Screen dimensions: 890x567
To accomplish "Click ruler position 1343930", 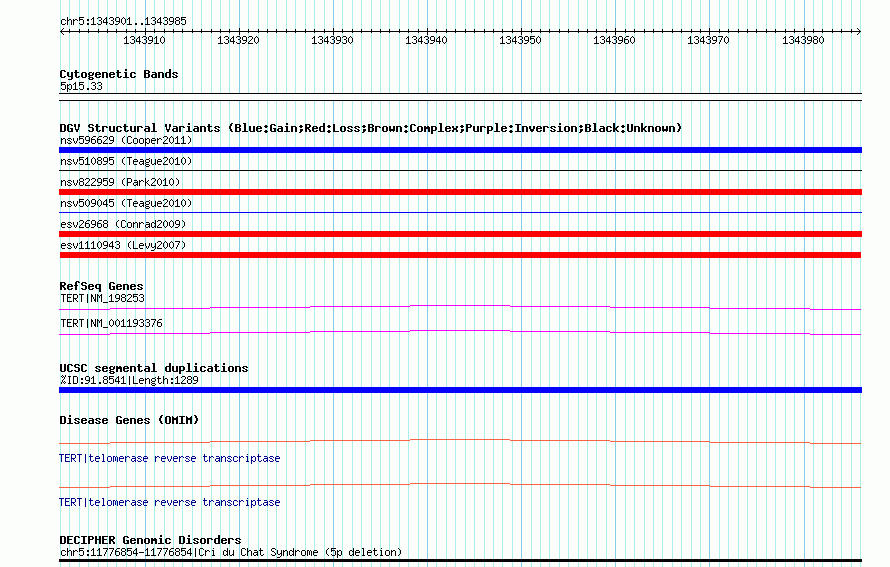I will click(x=332, y=40).
